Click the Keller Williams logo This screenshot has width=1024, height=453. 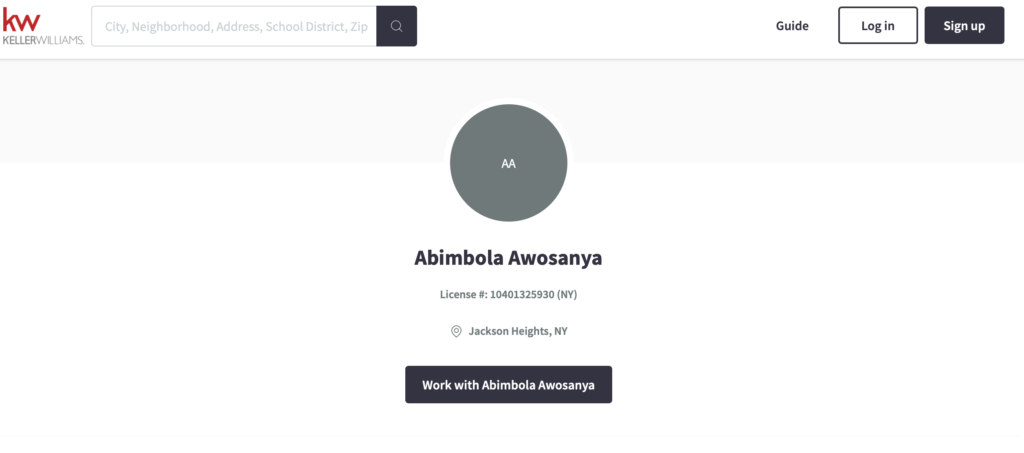pos(43,26)
